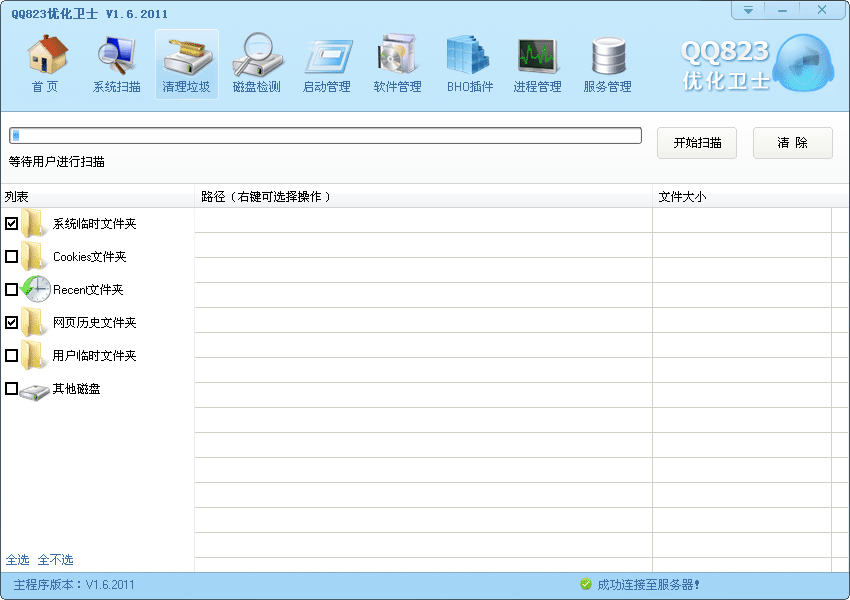Check the Cookies文件夹 checkbox

tap(11, 256)
